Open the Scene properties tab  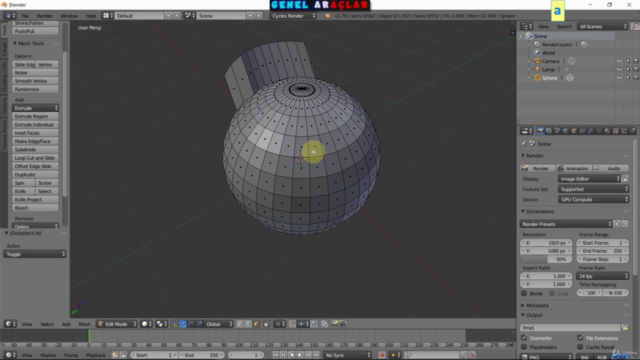click(x=557, y=131)
